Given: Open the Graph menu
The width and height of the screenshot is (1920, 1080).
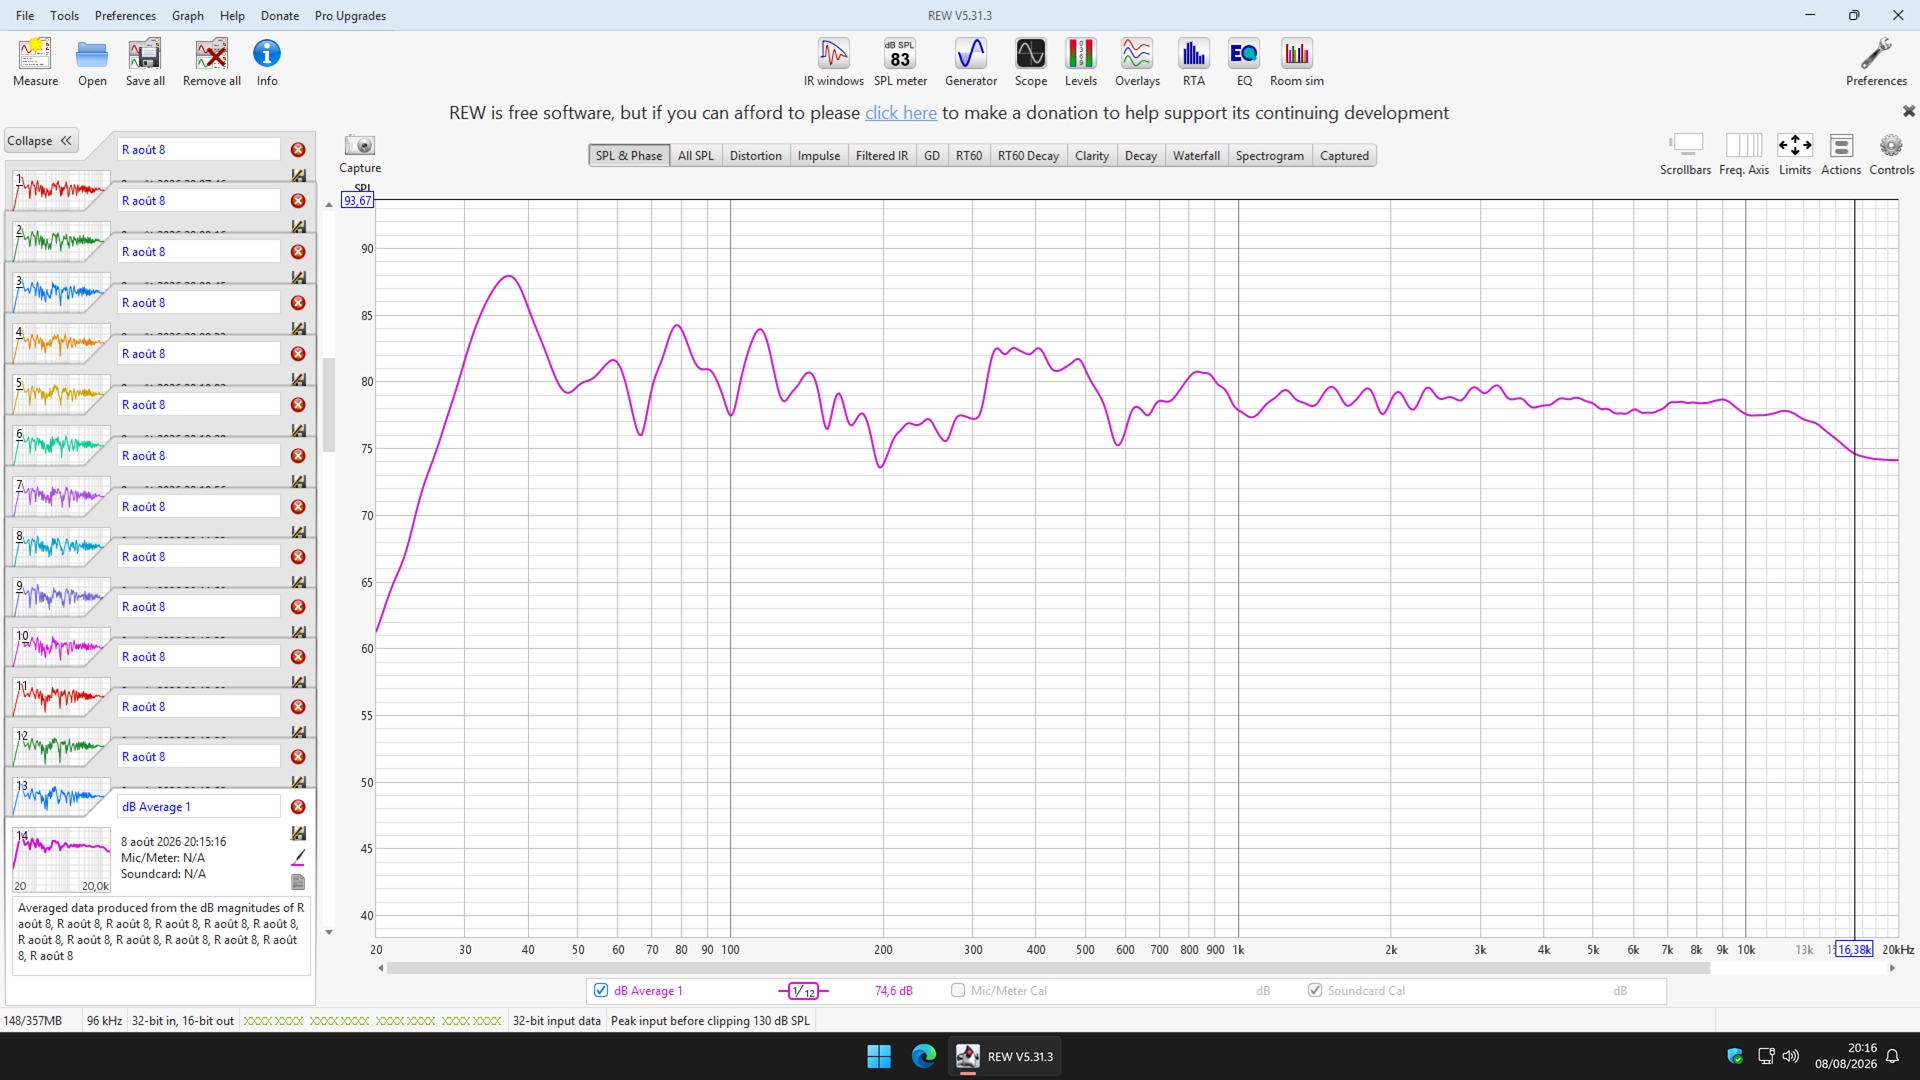Looking at the screenshot, I should 187,16.
